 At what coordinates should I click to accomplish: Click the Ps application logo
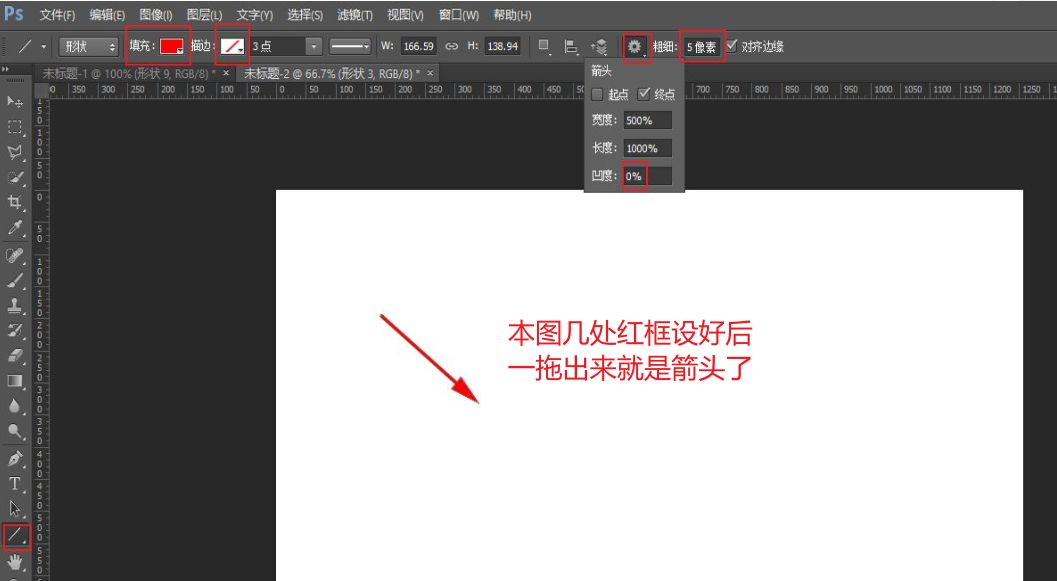[x=13, y=13]
